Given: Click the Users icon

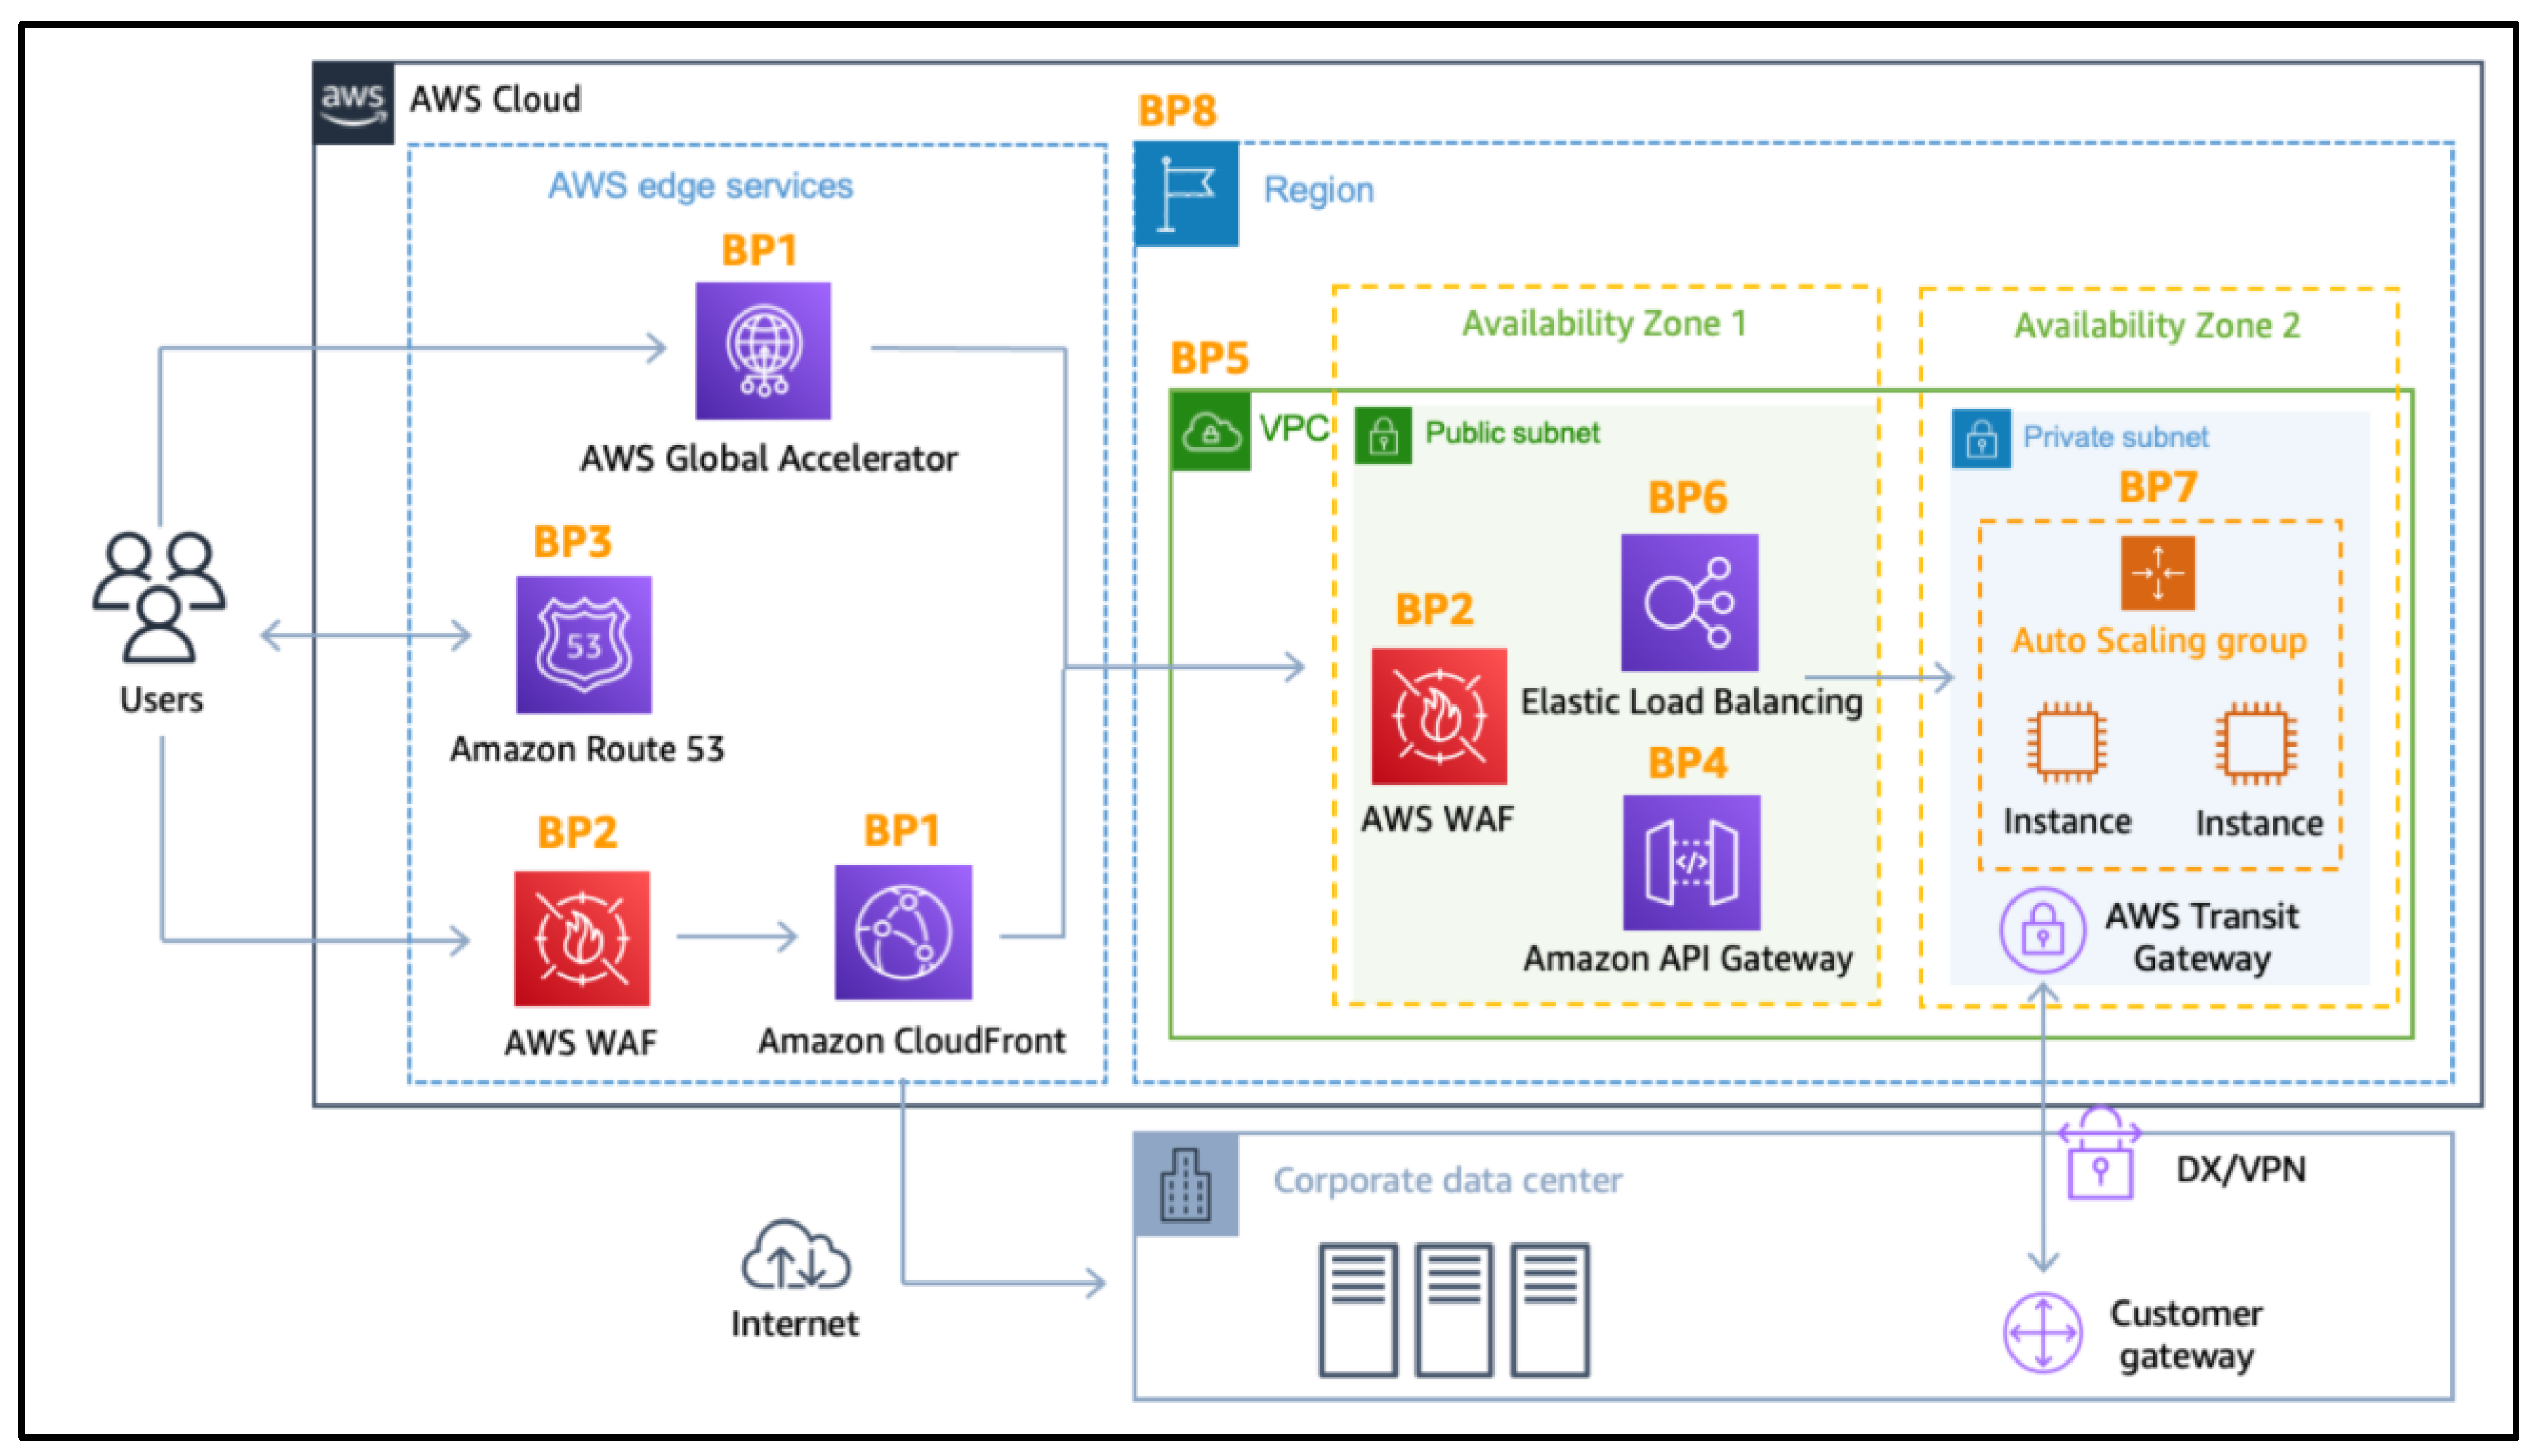Looking at the screenshot, I should pos(159,596).
